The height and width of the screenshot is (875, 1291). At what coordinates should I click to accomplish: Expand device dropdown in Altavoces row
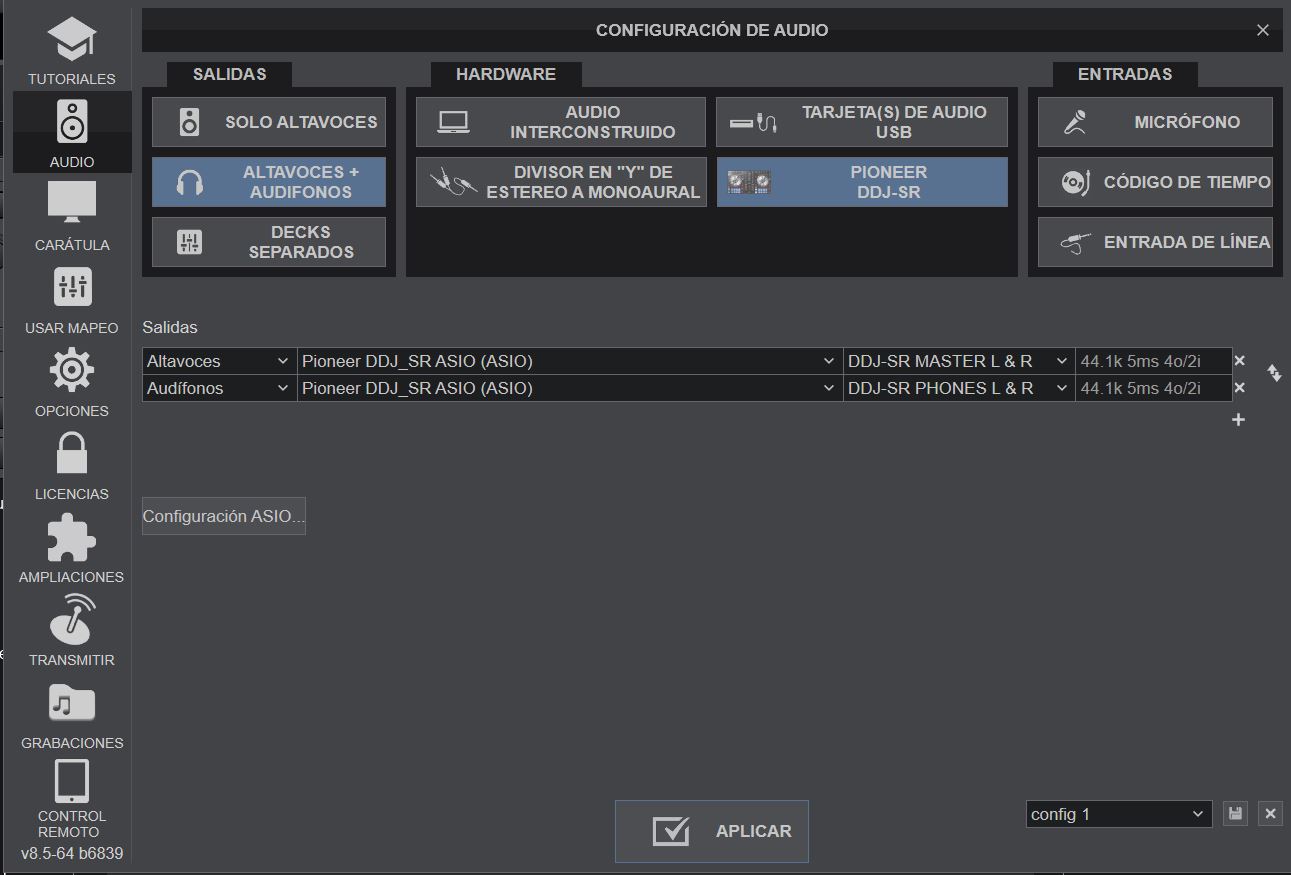pos(570,361)
